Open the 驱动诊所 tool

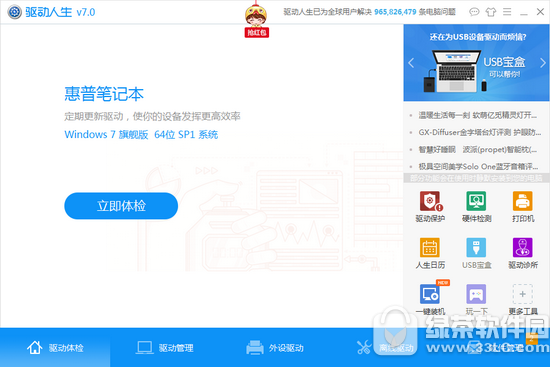point(523,253)
